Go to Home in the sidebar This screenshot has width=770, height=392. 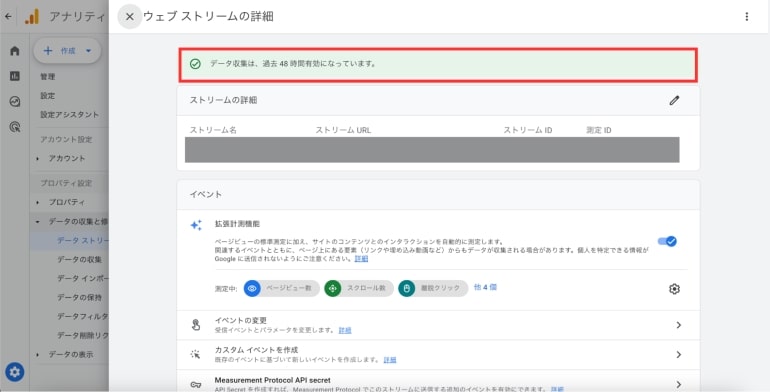[x=15, y=51]
